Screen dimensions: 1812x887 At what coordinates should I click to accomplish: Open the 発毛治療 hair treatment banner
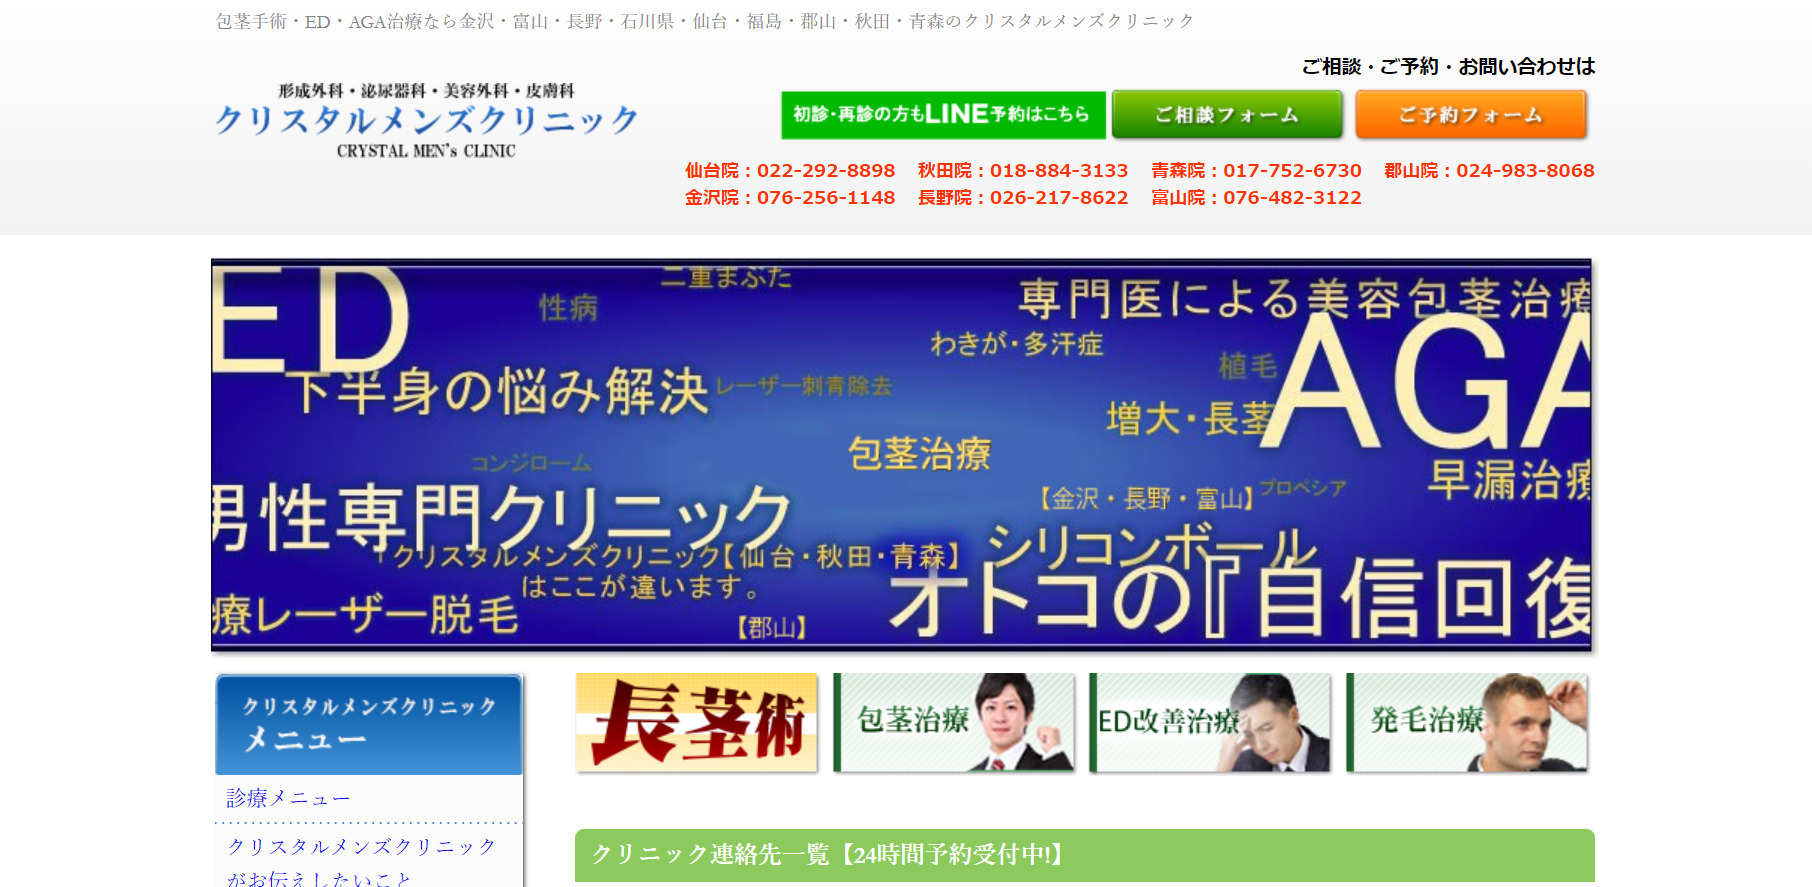[x=1466, y=722]
